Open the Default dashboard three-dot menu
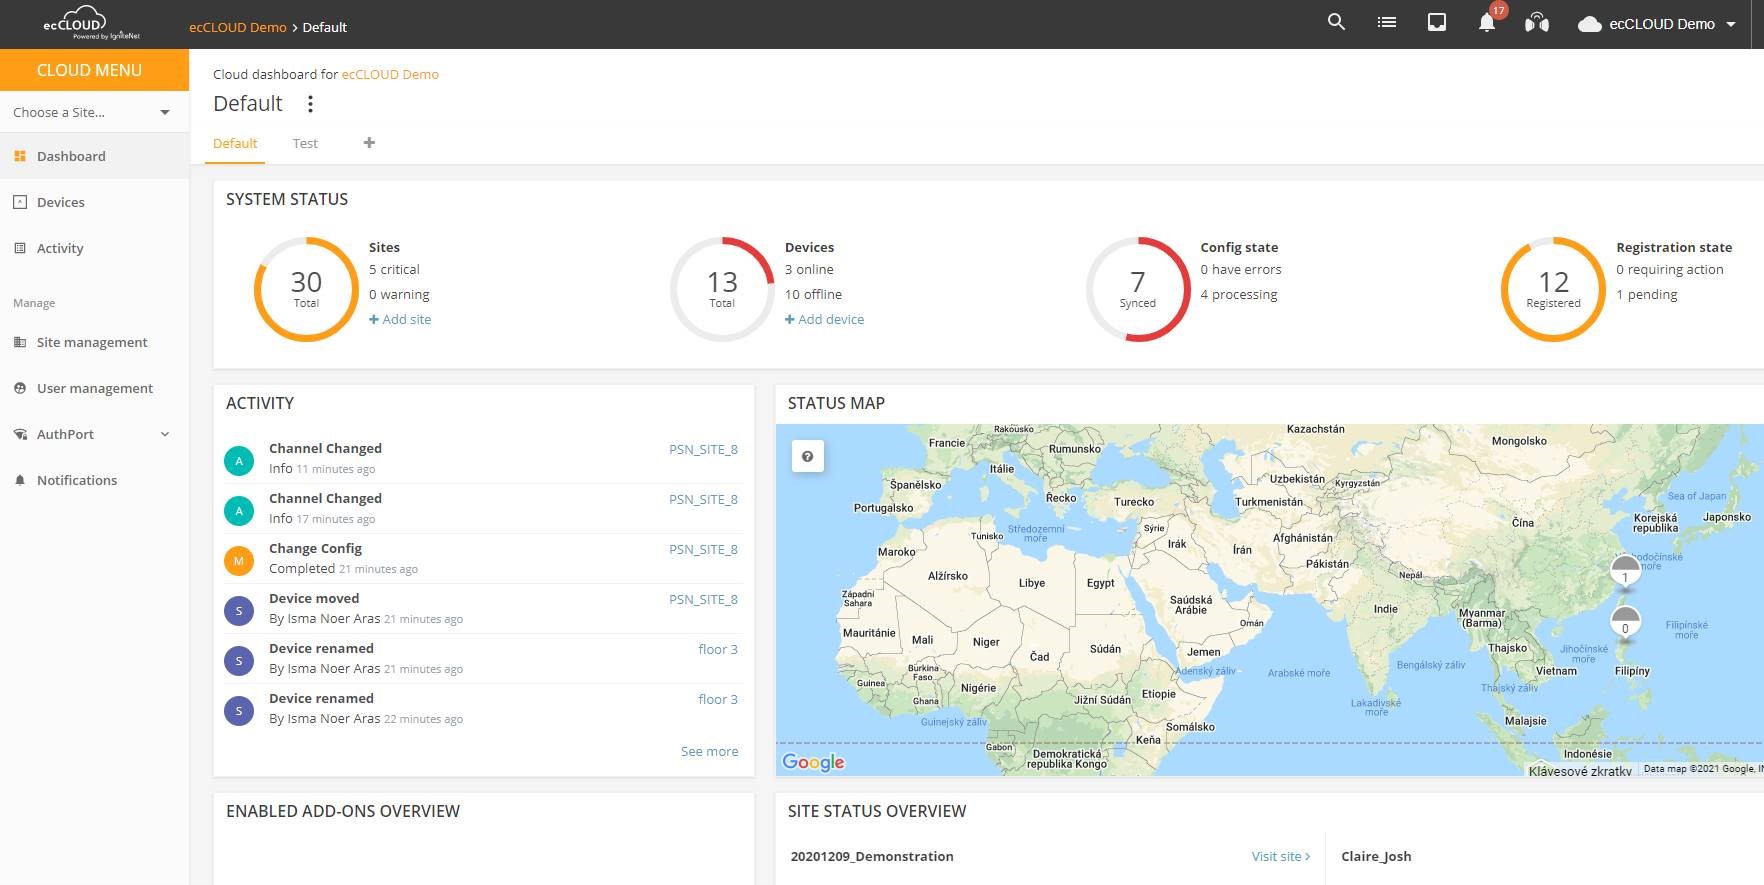 (x=310, y=104)
